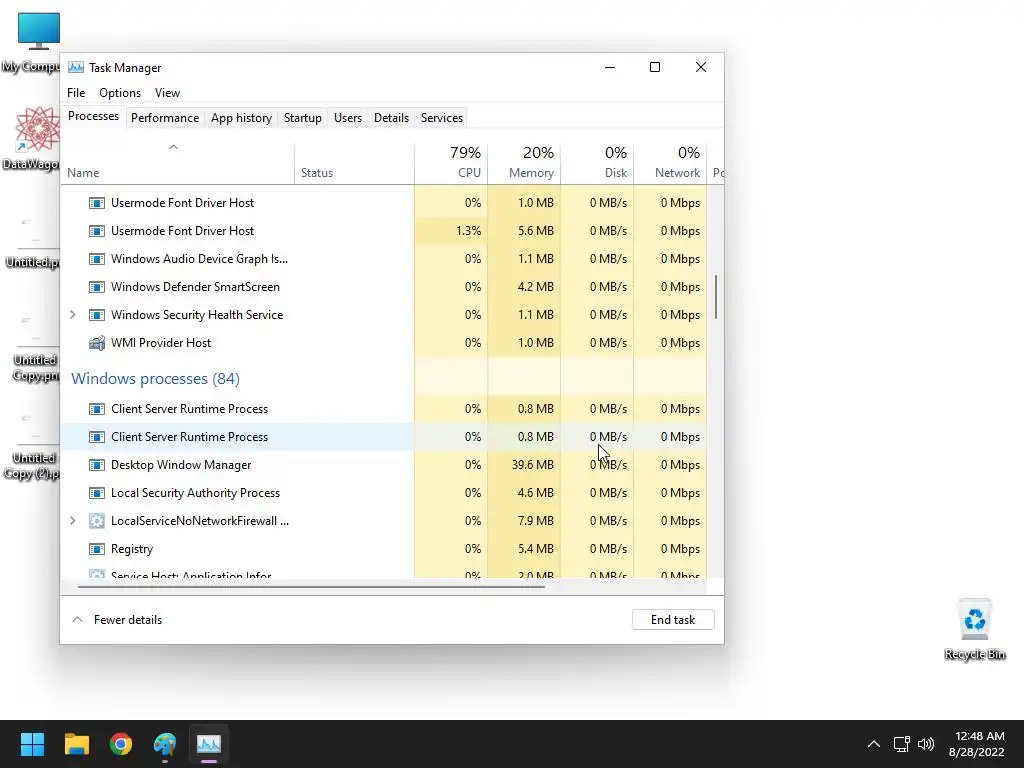Switch to the Startup tab

[x=302, y=118]
